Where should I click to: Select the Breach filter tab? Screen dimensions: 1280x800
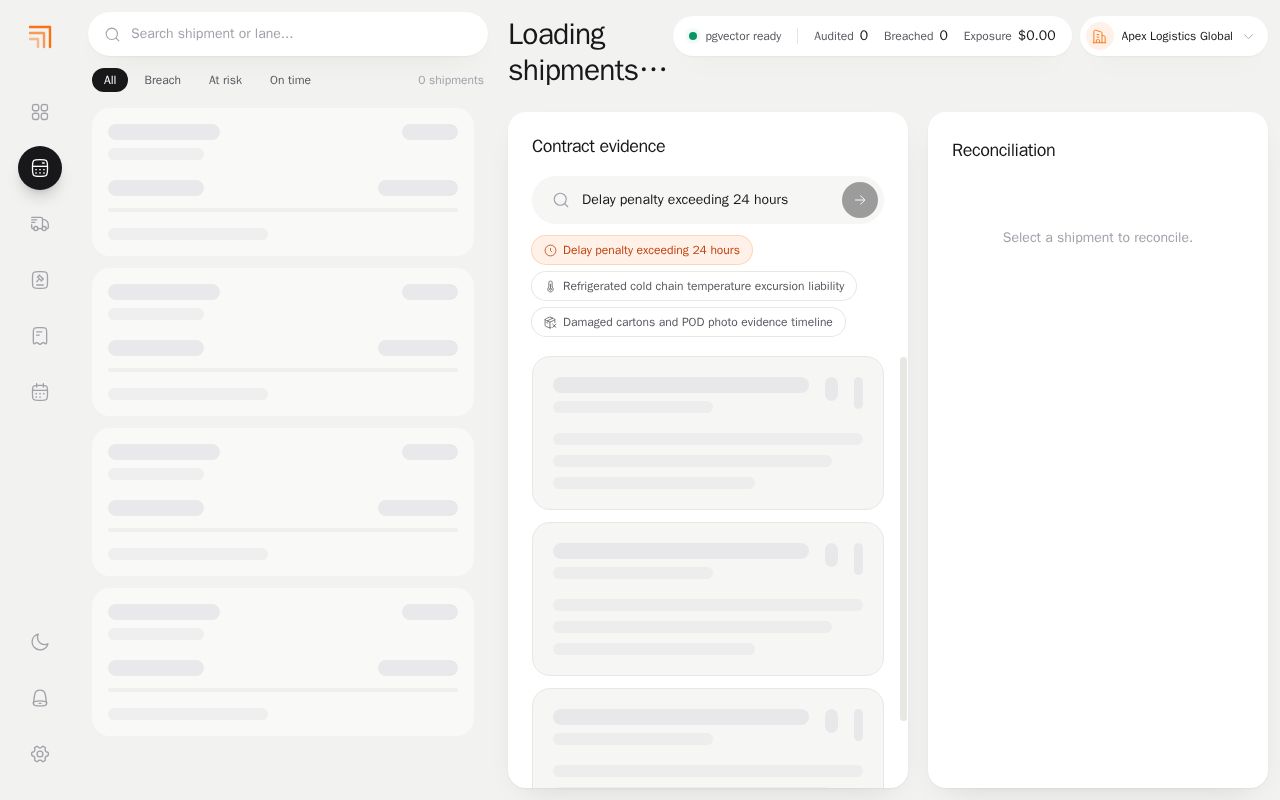point(162,80)
